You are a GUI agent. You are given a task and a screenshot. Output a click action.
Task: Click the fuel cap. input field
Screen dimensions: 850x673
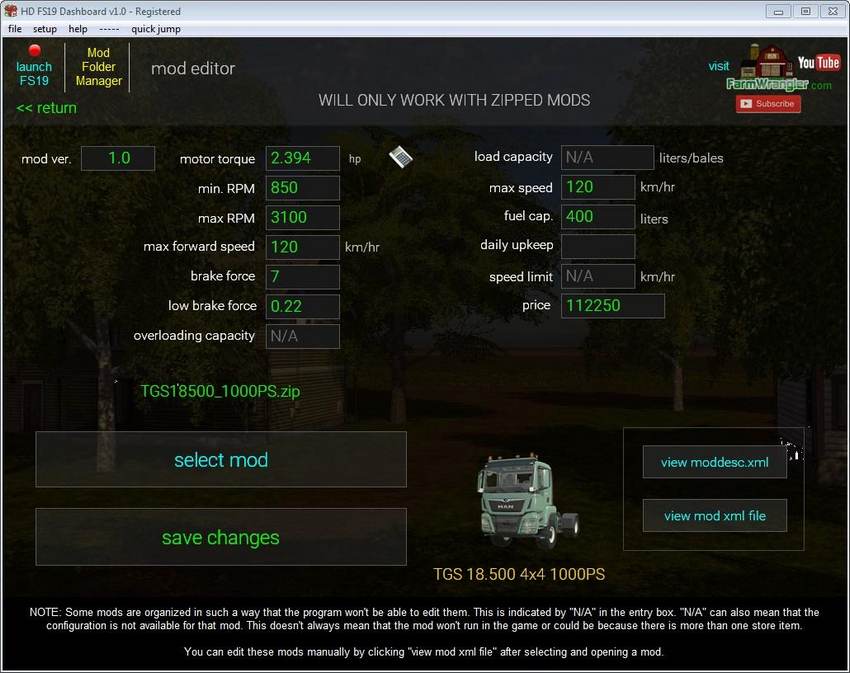597,217
